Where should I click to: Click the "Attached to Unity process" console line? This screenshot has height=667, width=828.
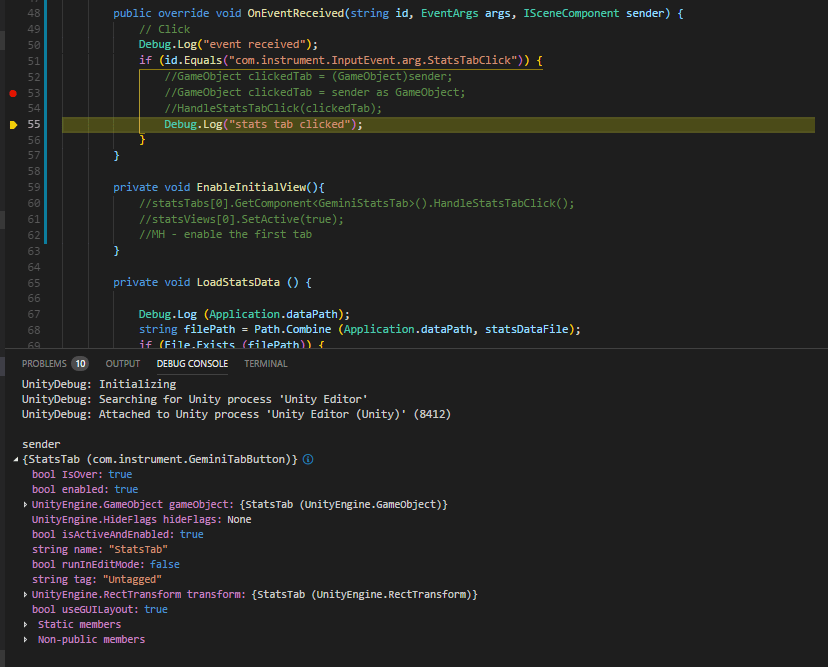tap(236, 415)
